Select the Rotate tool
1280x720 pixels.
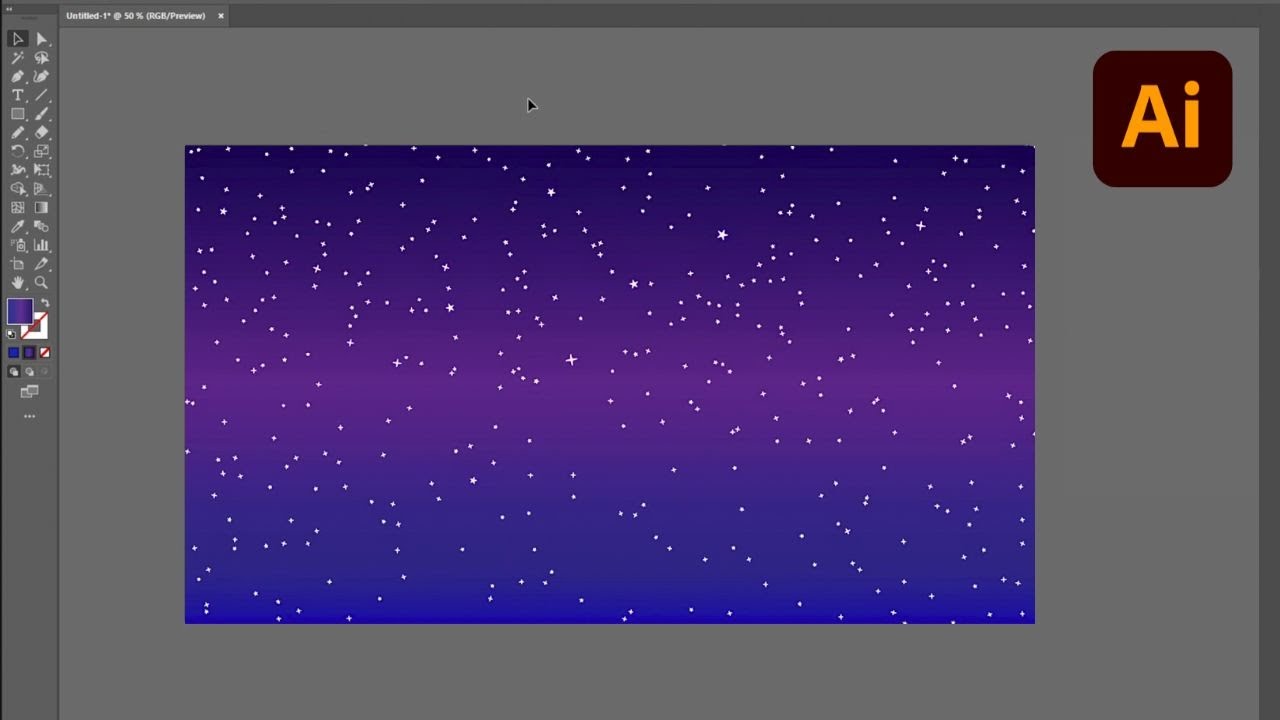[x=18, y=151]
